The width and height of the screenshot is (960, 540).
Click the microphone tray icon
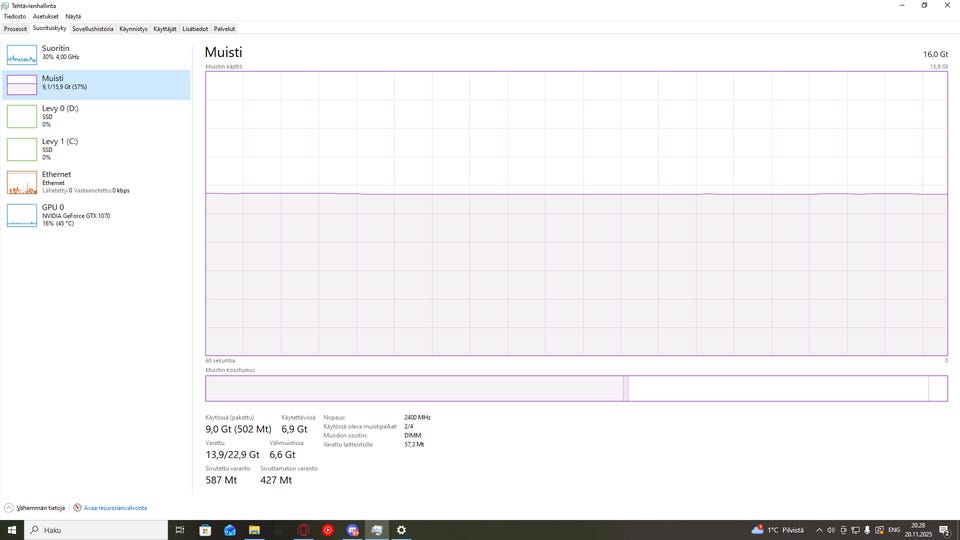coord(867,530)
